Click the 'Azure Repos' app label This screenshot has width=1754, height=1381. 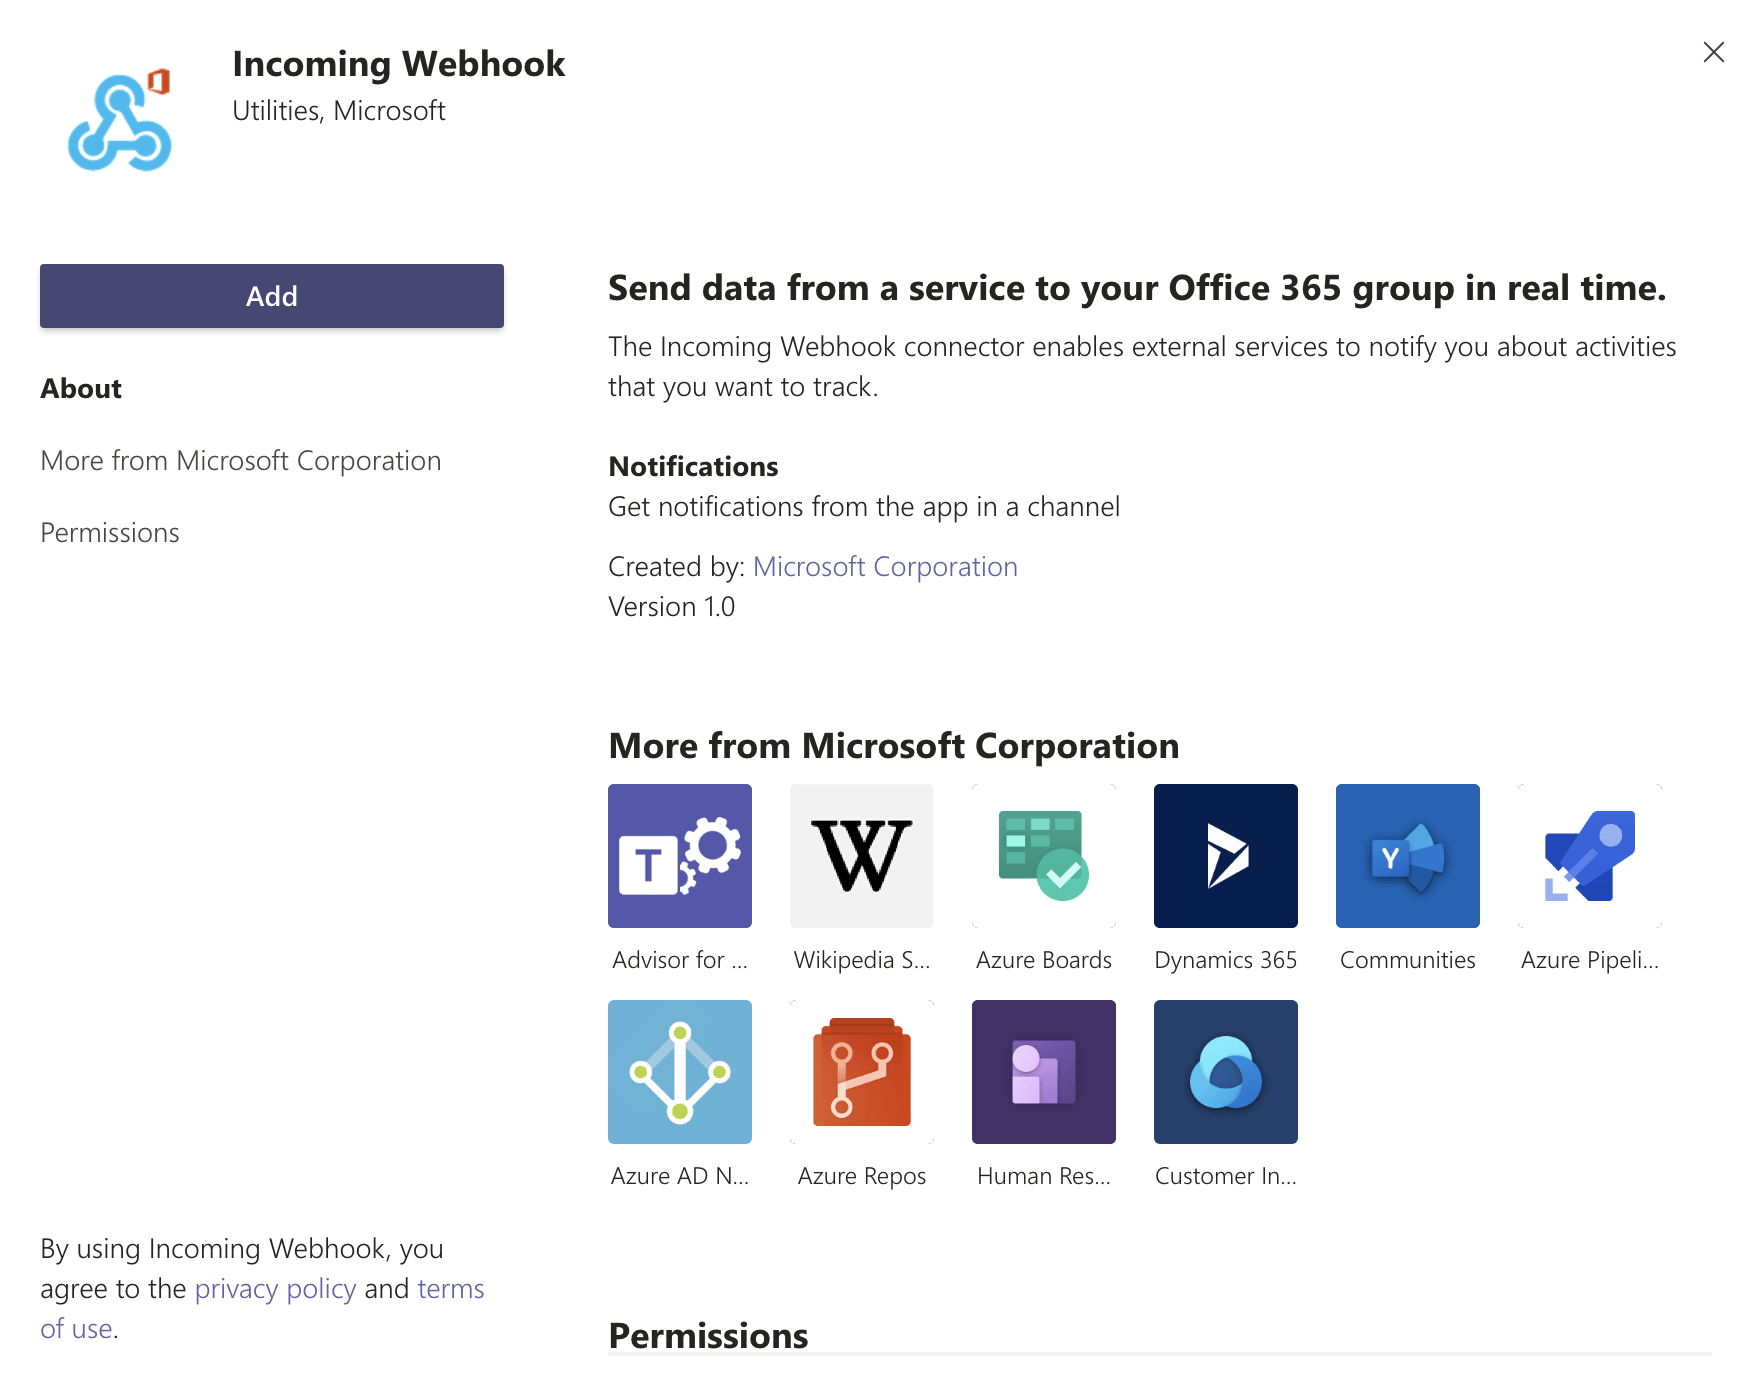[x=862, y=1176]
